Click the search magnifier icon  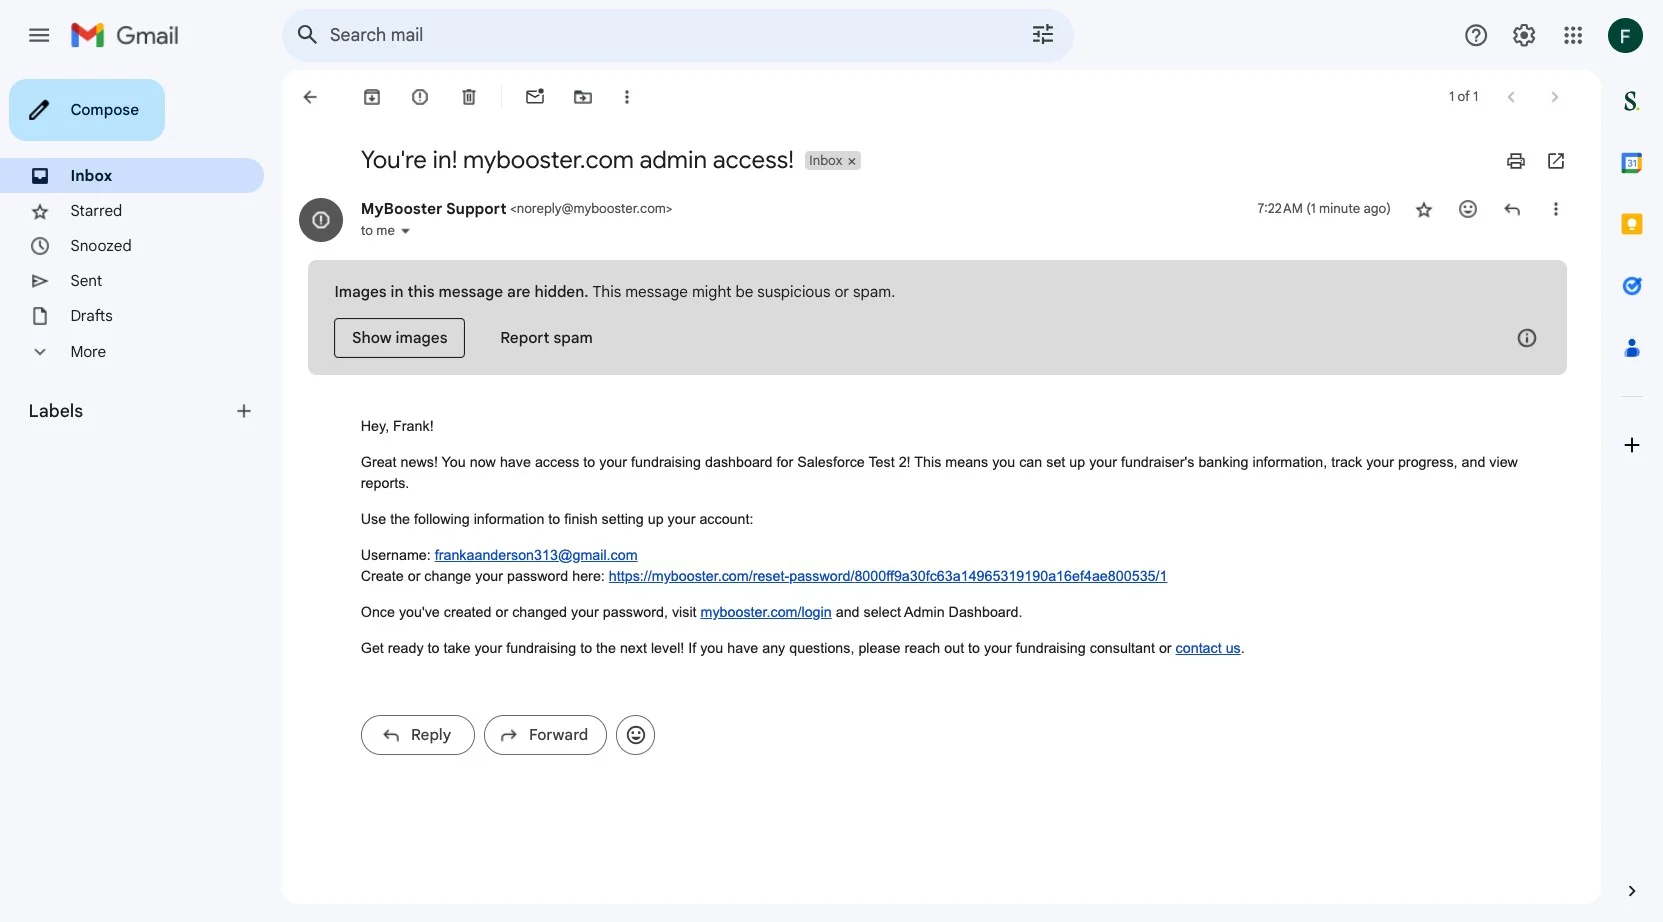(308, 35)
